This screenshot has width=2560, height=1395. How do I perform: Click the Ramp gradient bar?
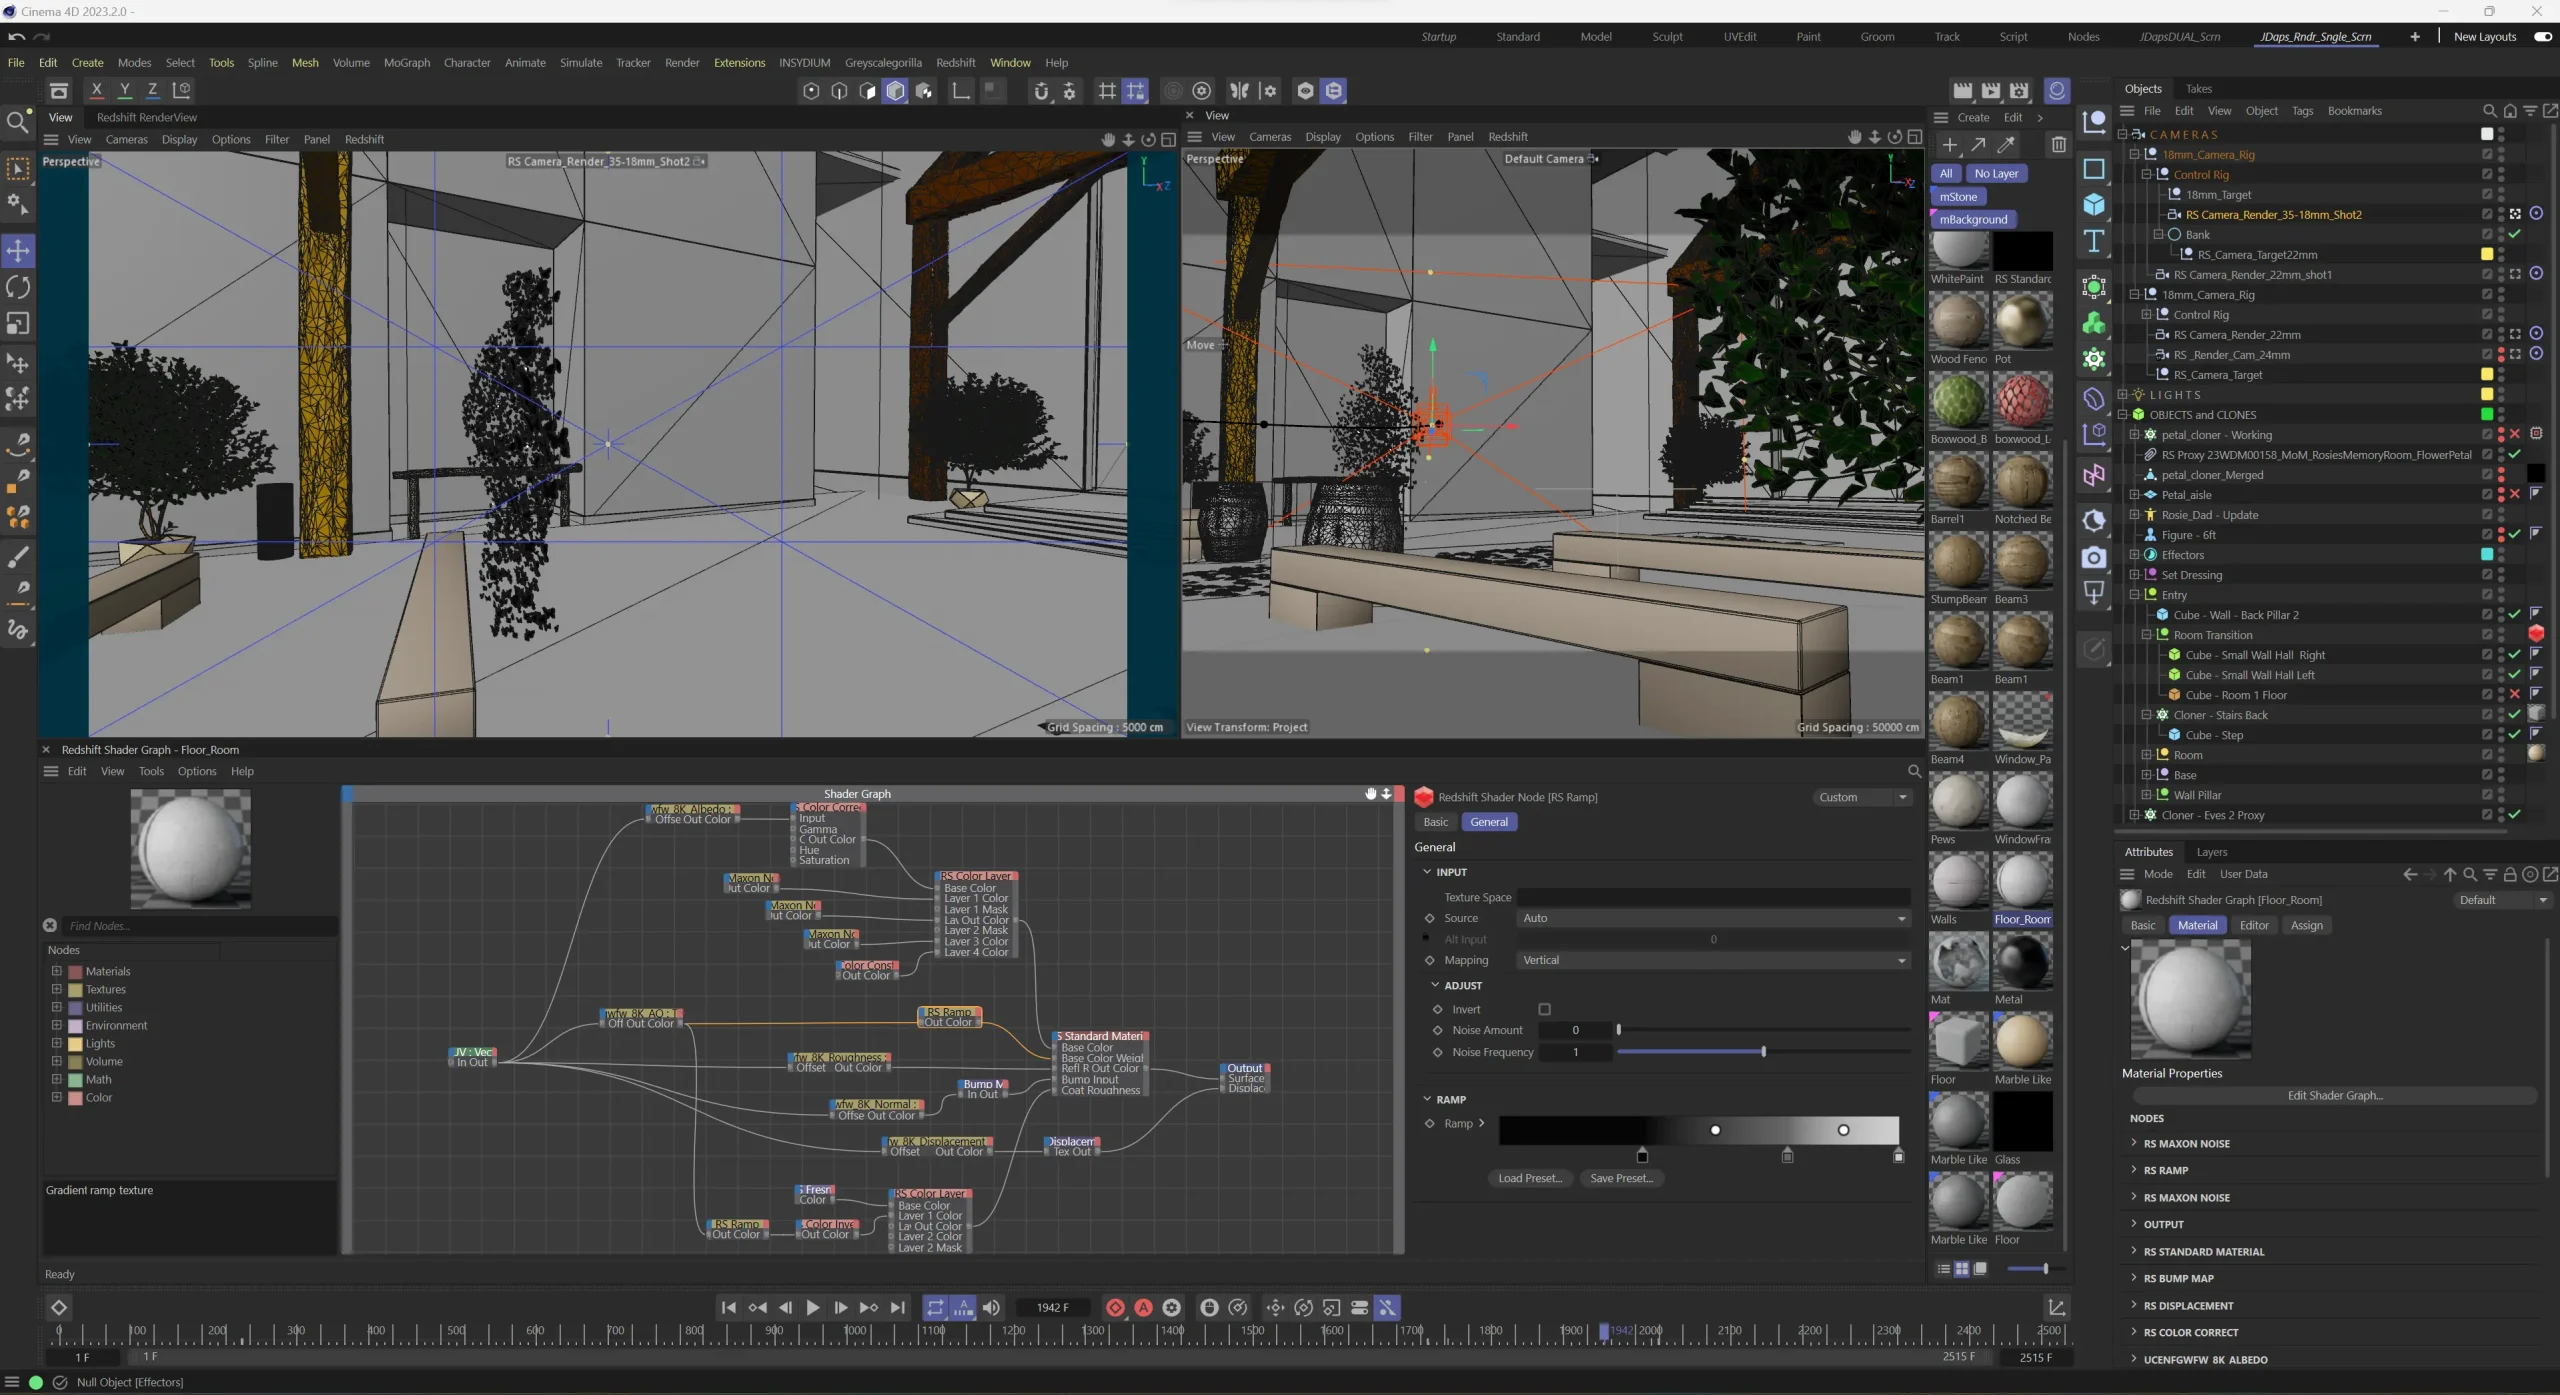1698,1130
